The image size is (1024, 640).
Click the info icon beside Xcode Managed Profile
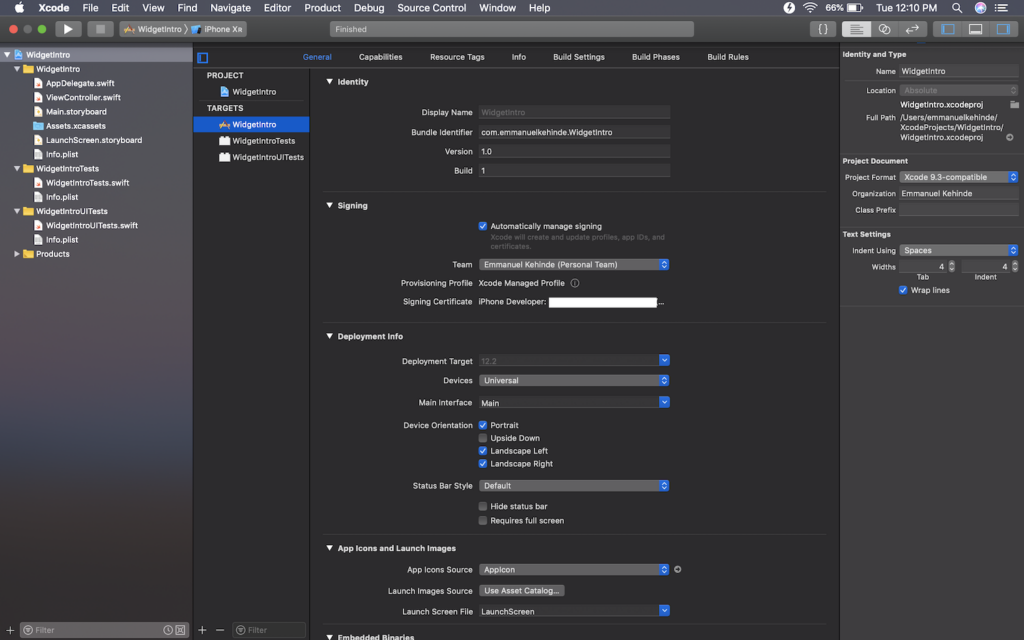[575, 283]
